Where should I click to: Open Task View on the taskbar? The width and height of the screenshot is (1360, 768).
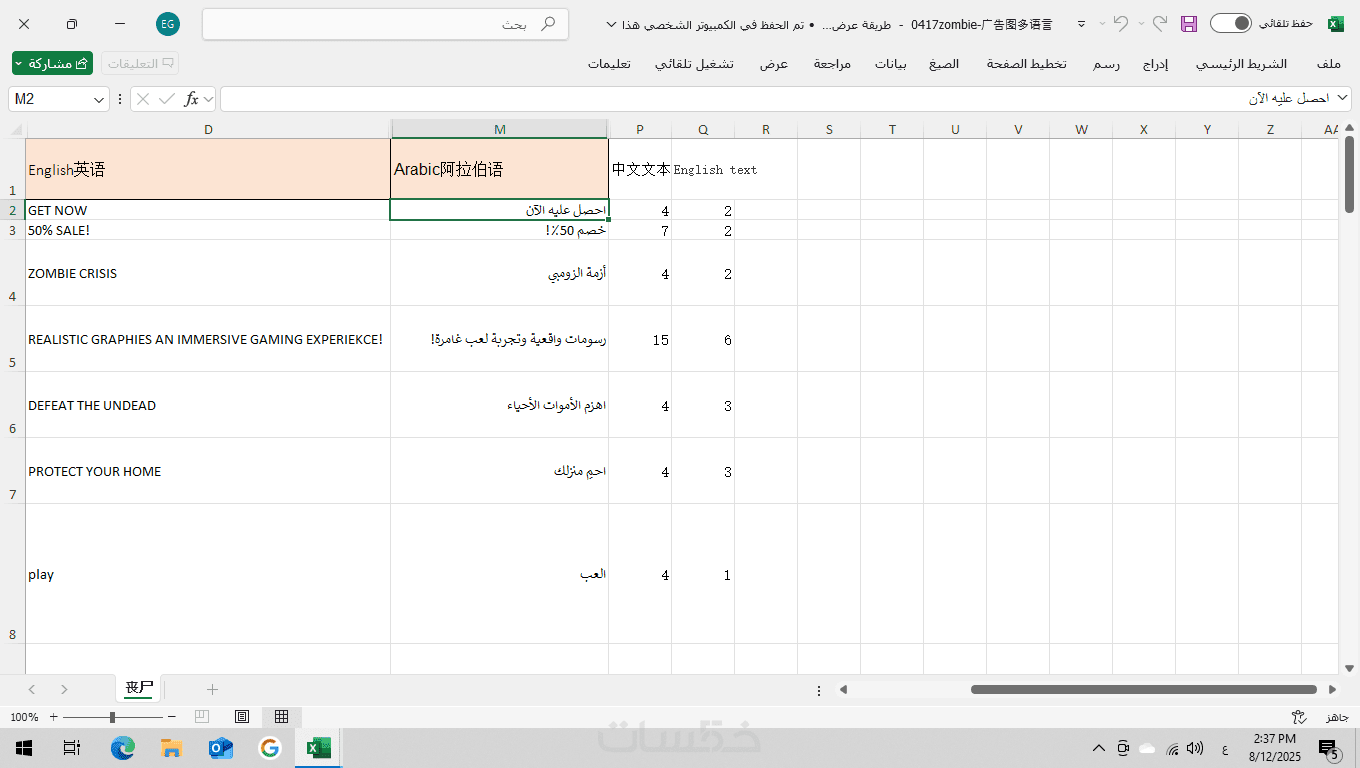click(72, 748)
